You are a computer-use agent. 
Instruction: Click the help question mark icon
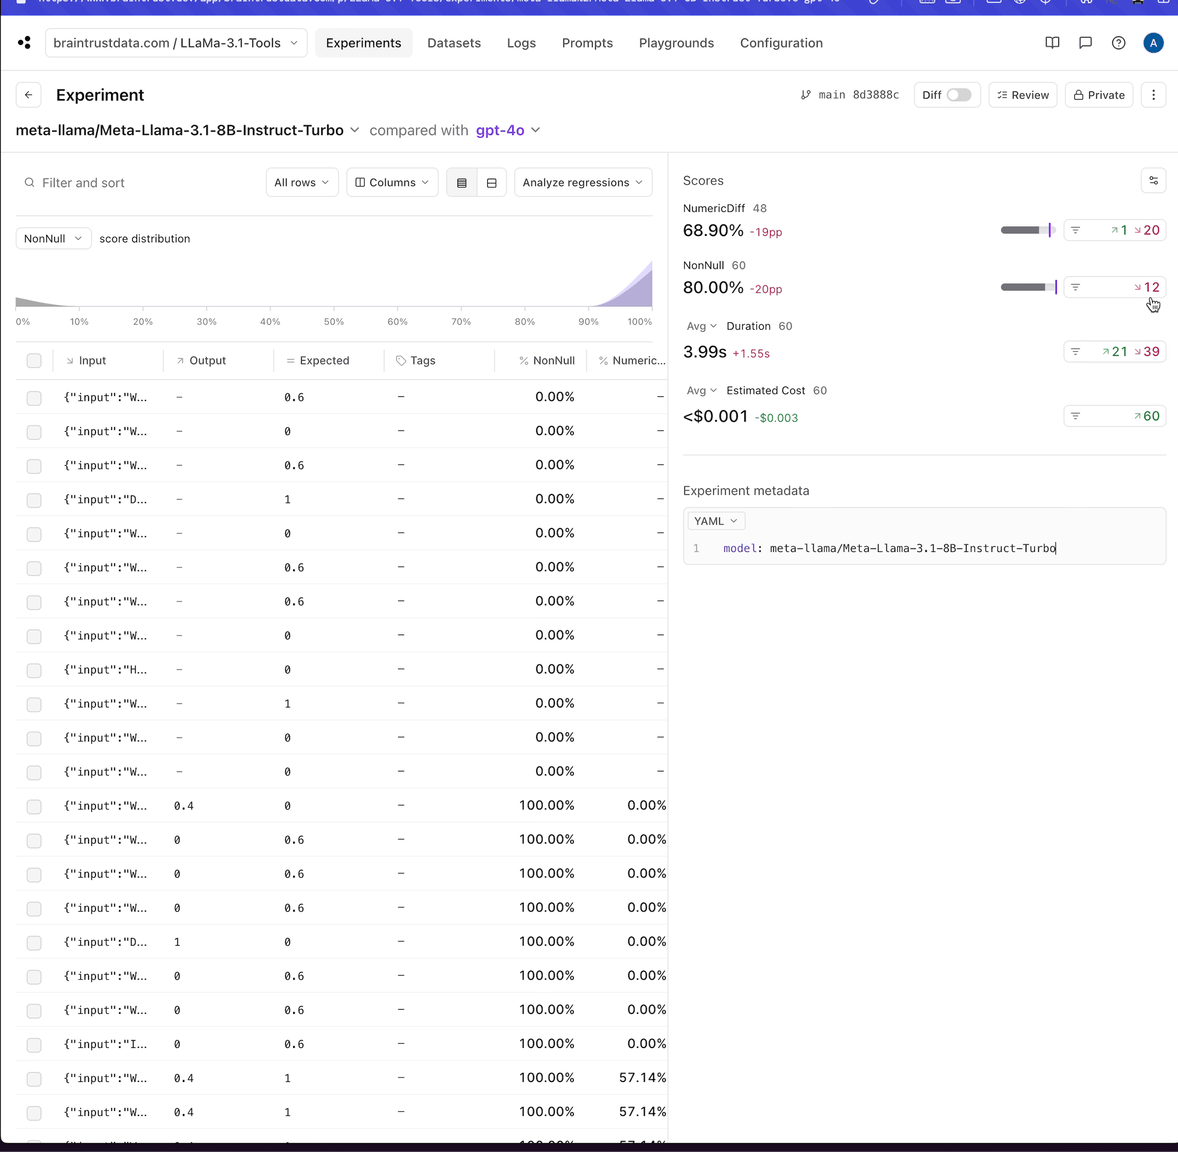tap(1118, 43)
